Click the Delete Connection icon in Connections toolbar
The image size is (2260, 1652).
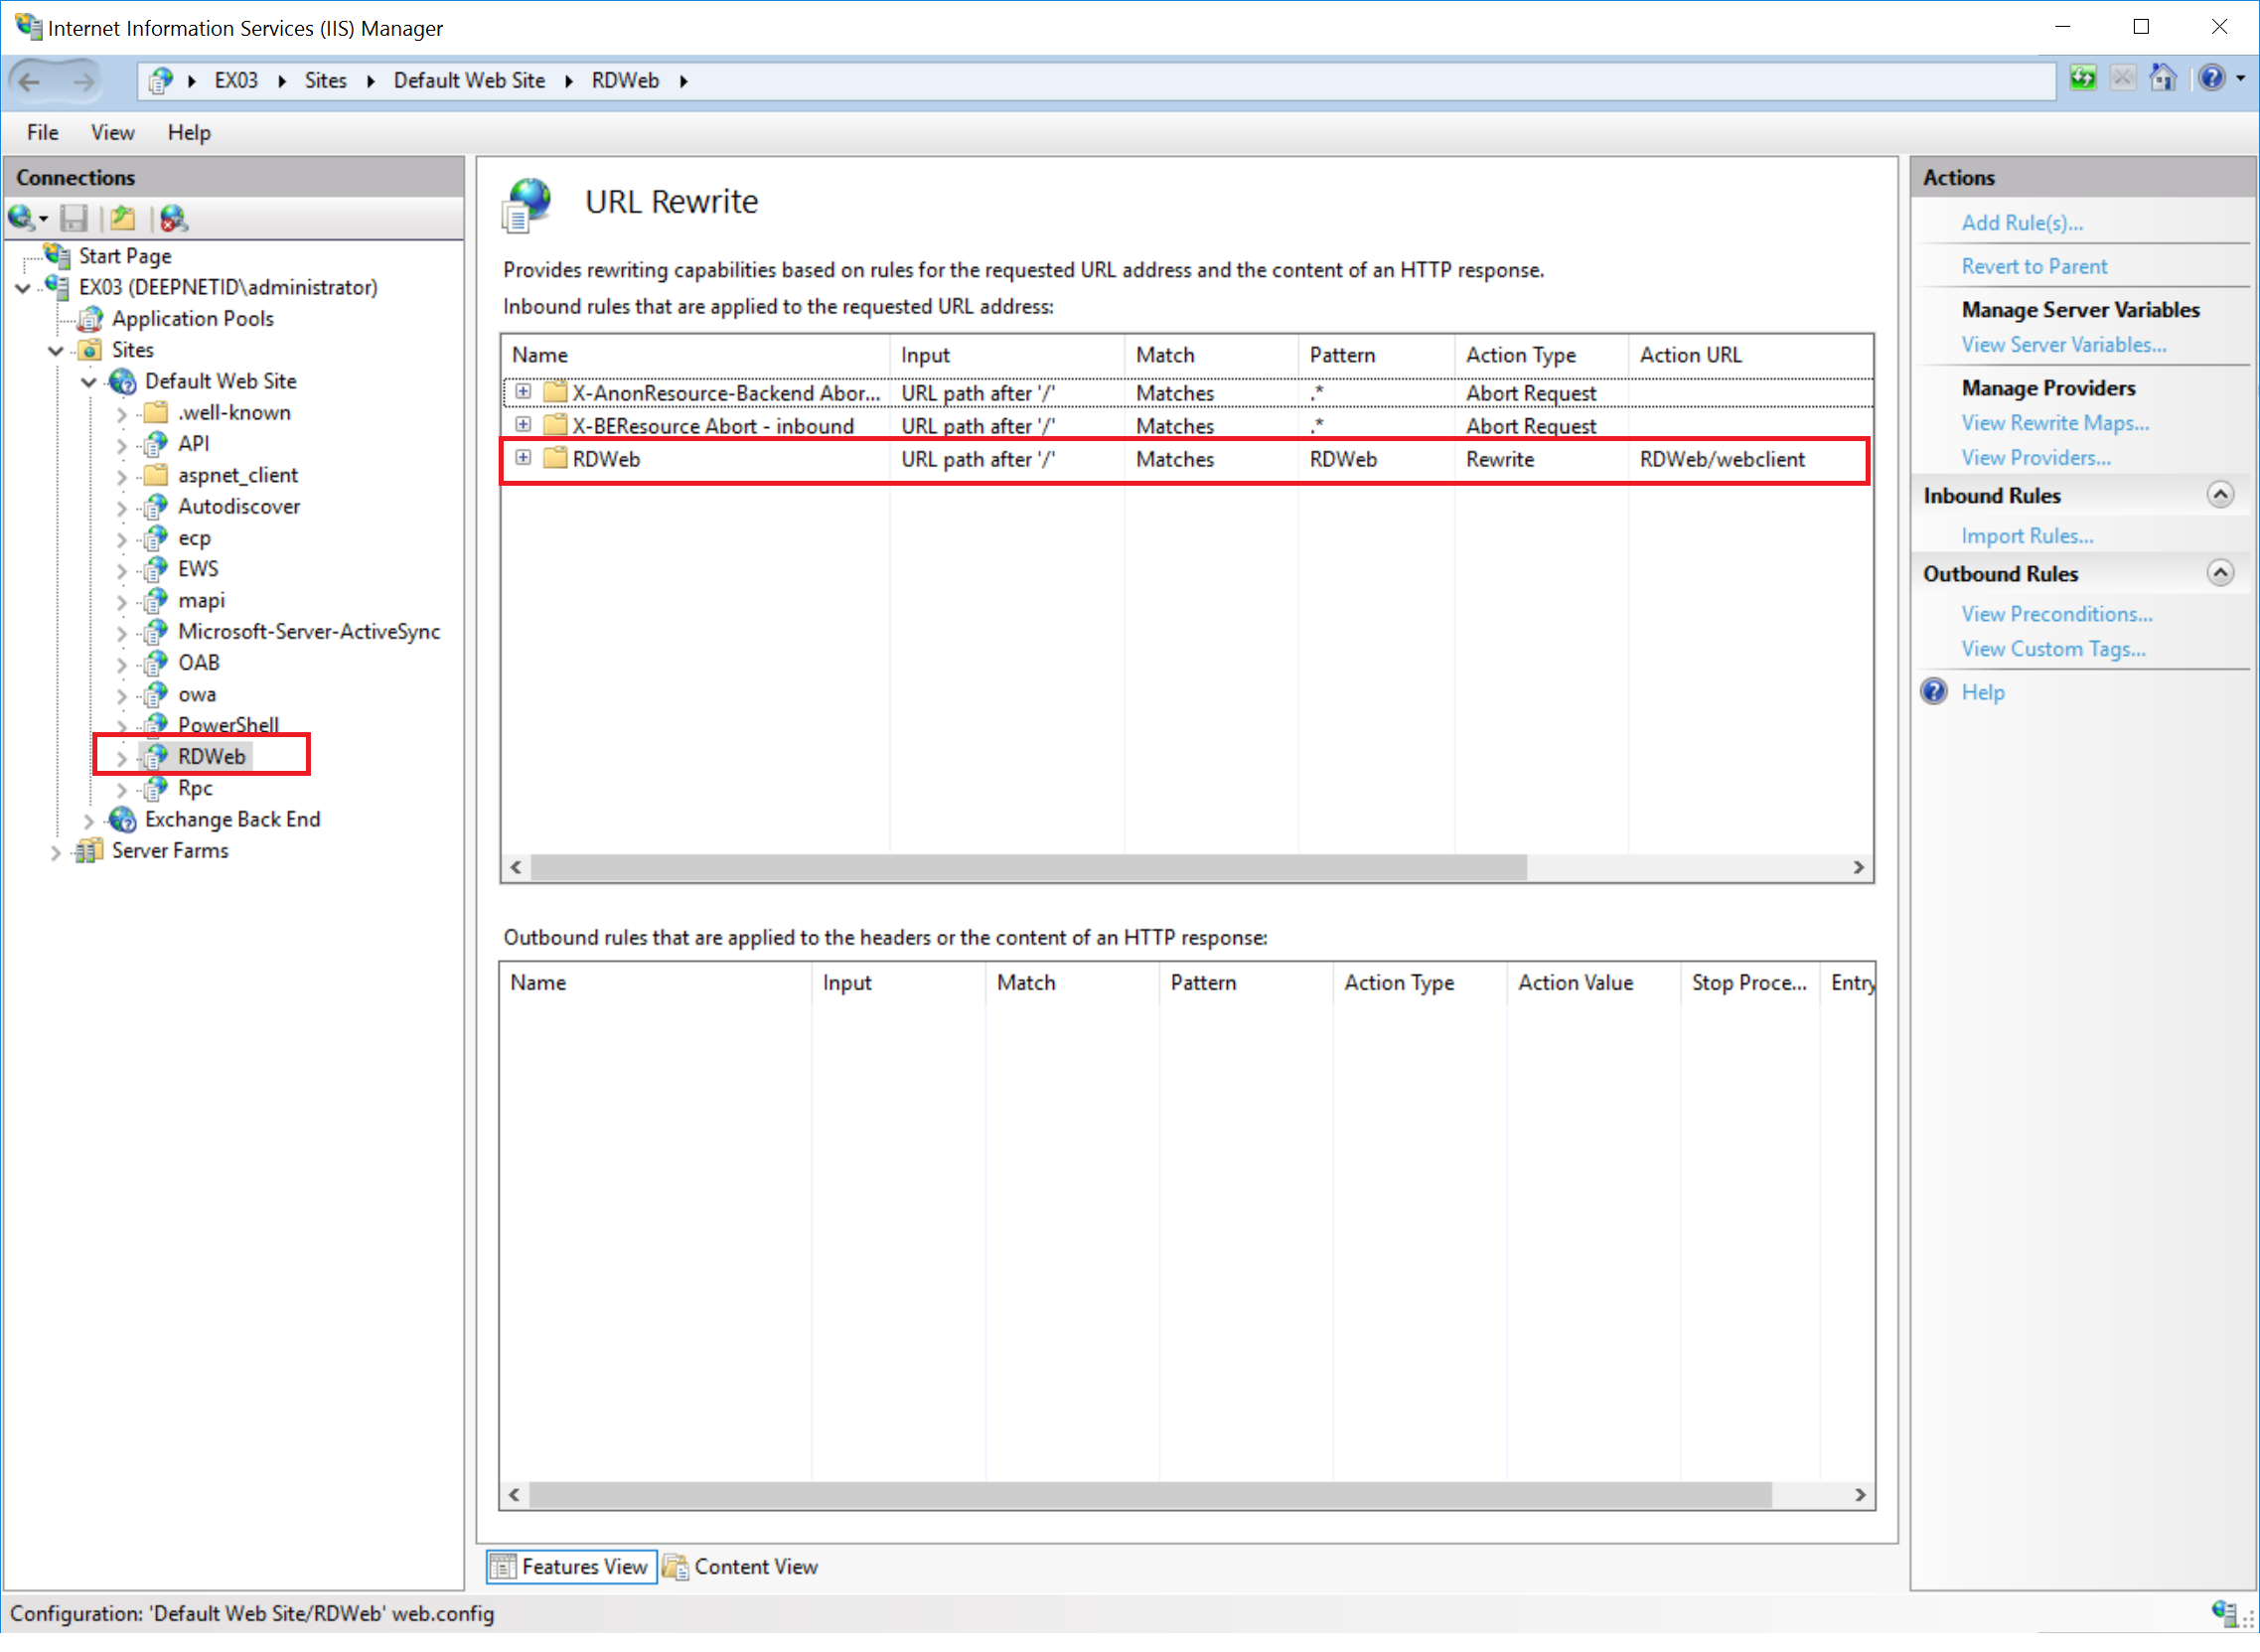pos(174,218)
